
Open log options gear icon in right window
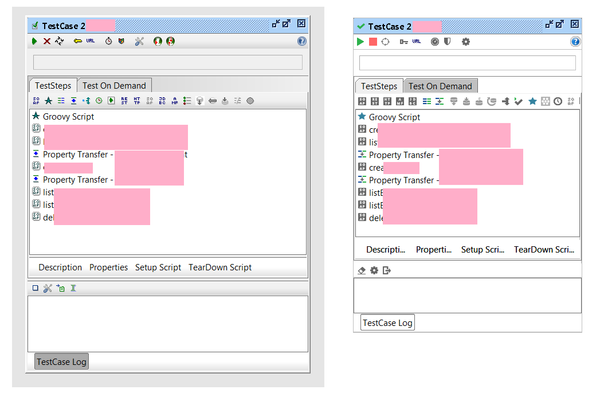click(x=374, y=270)
